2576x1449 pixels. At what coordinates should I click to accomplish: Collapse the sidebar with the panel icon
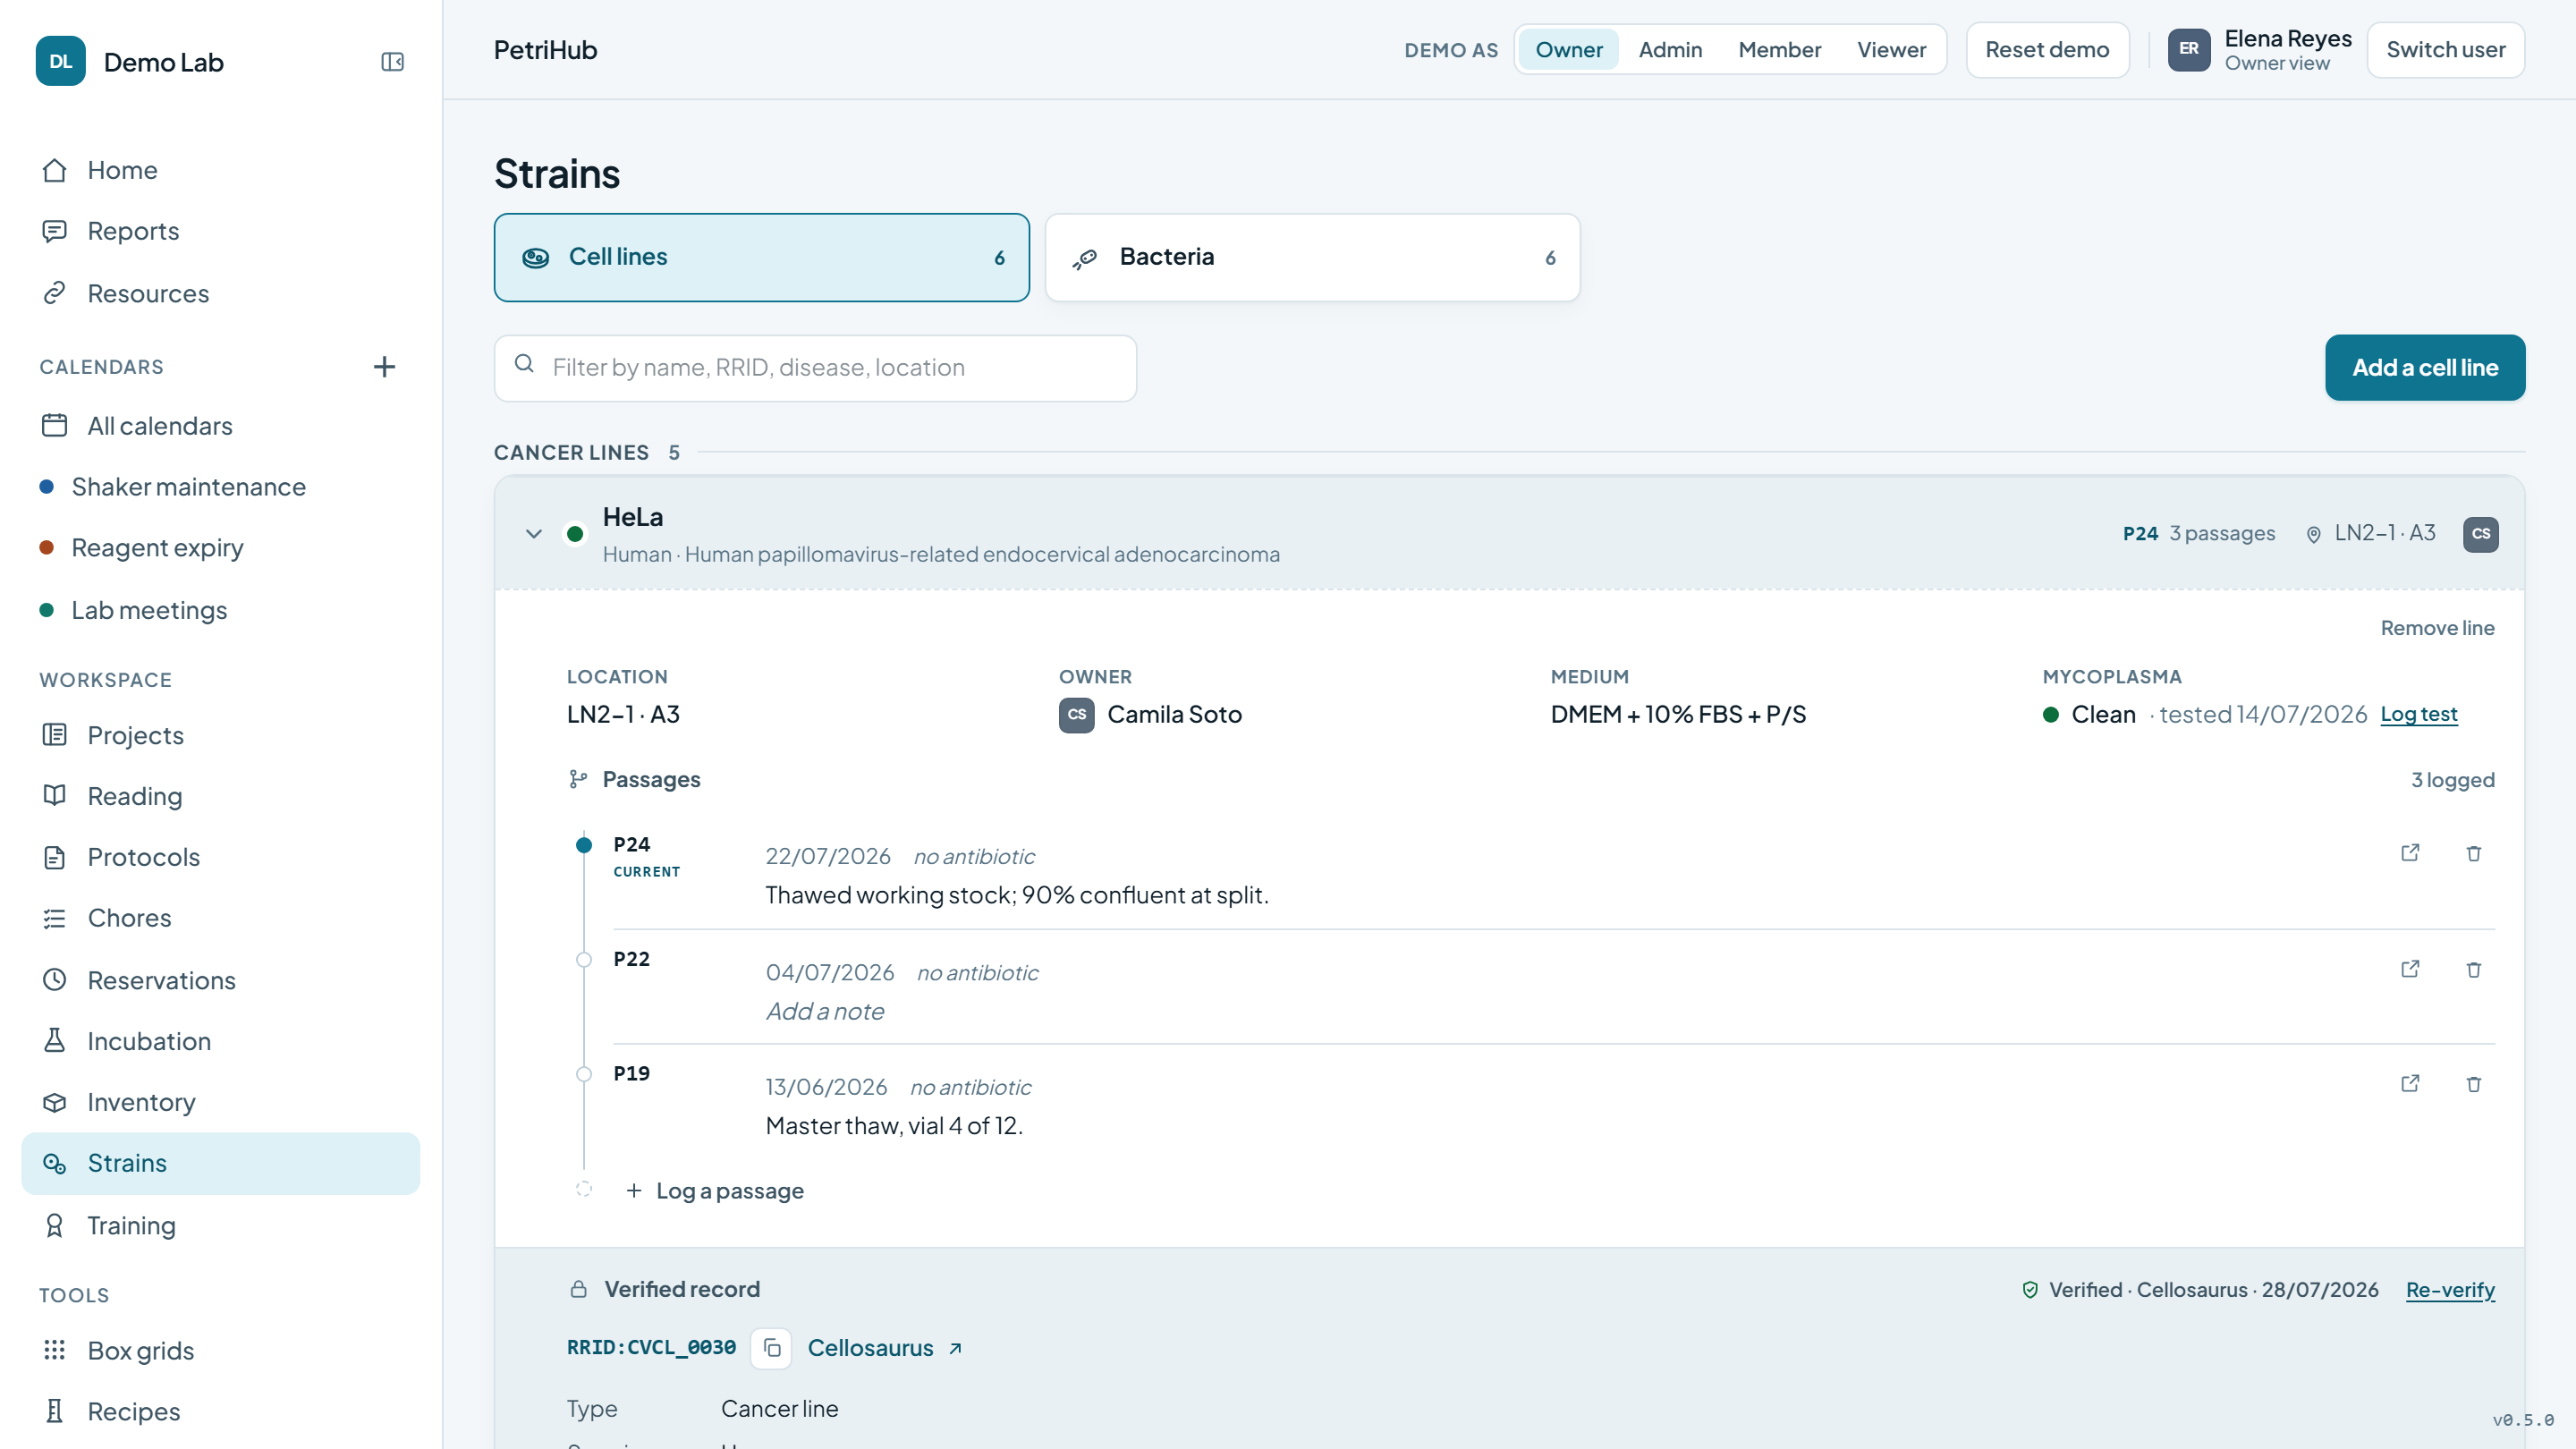point(392,62)
